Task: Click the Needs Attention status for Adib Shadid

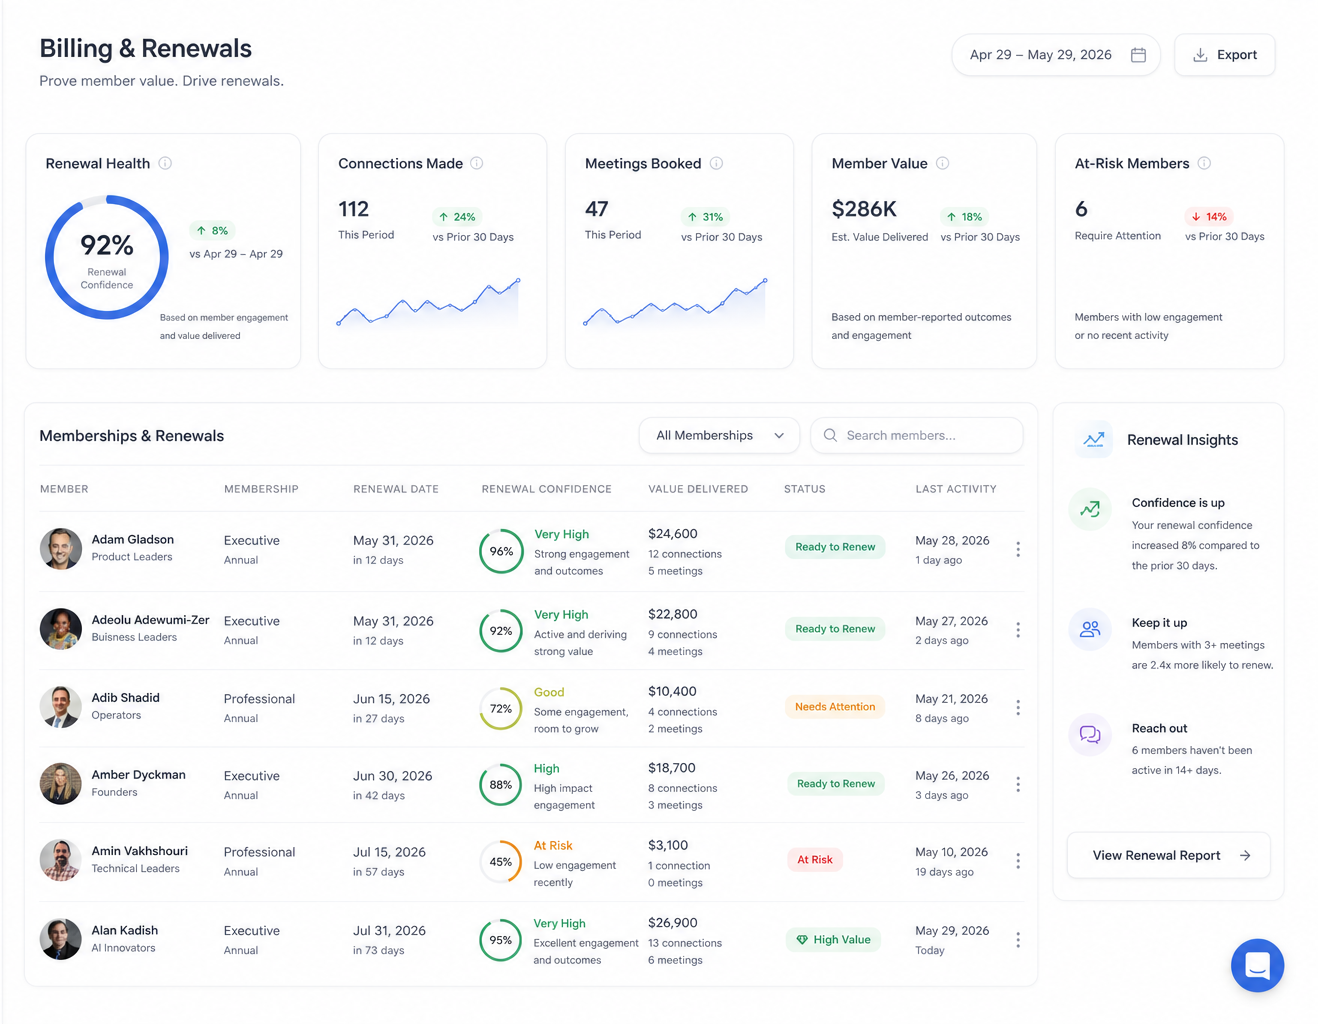Action: (x=835, y=707)
